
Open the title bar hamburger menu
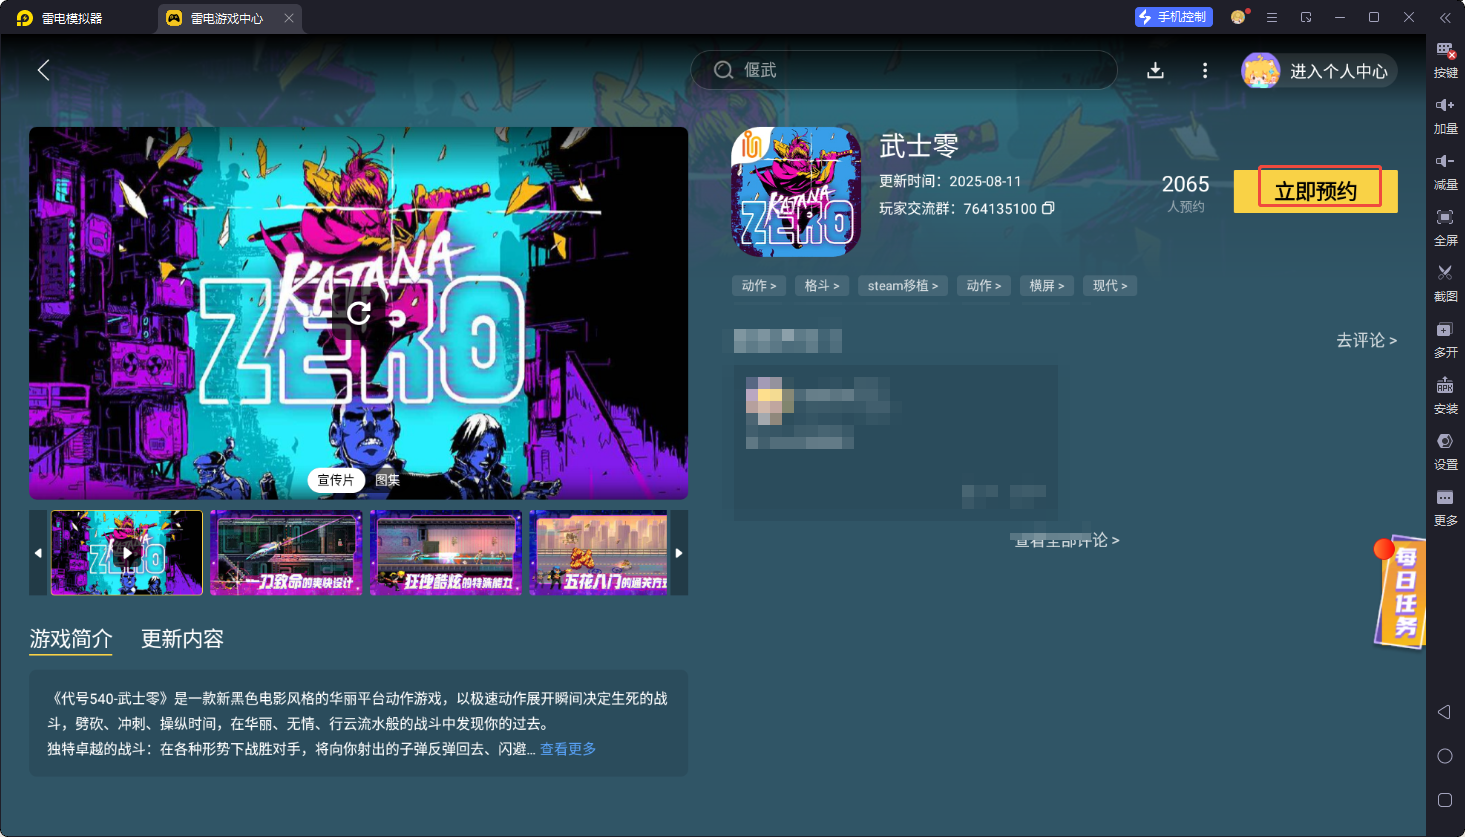pos(1272,18)
